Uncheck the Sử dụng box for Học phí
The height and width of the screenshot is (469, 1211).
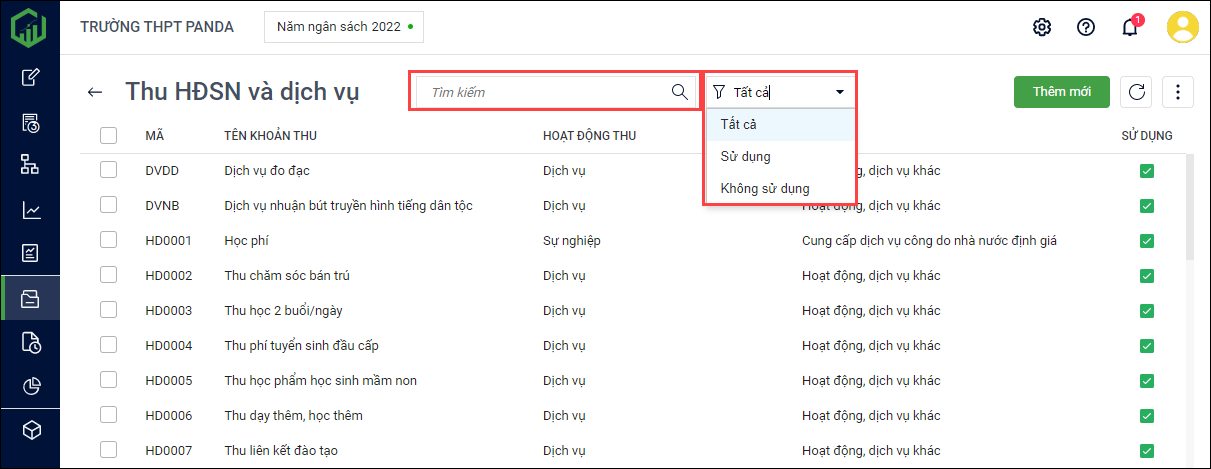click(x=1146, y=241)
